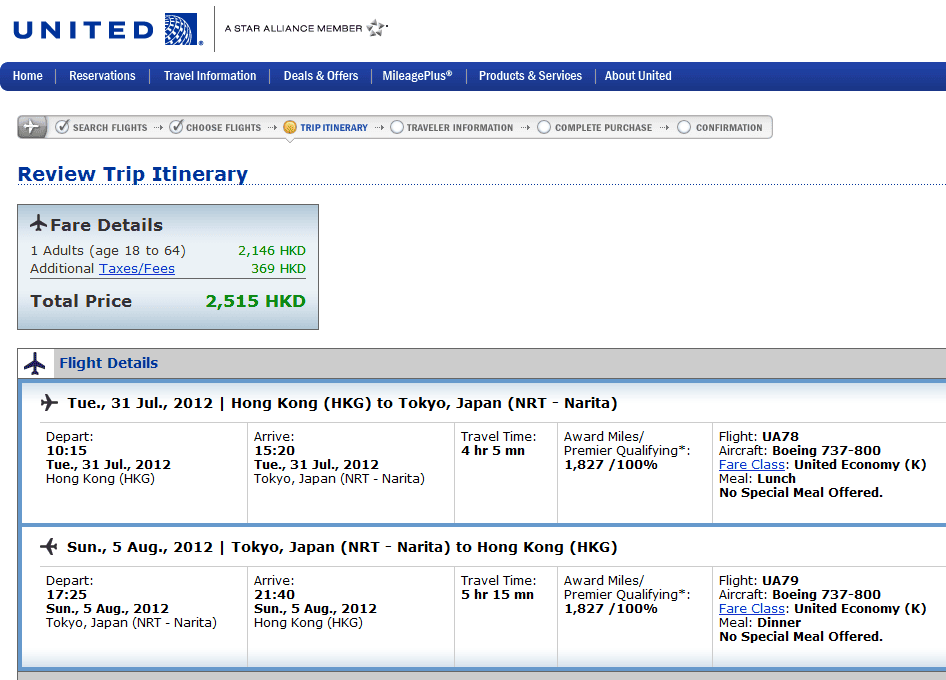Open Fare Class link for flight UA79

click(x=752, y=609)
